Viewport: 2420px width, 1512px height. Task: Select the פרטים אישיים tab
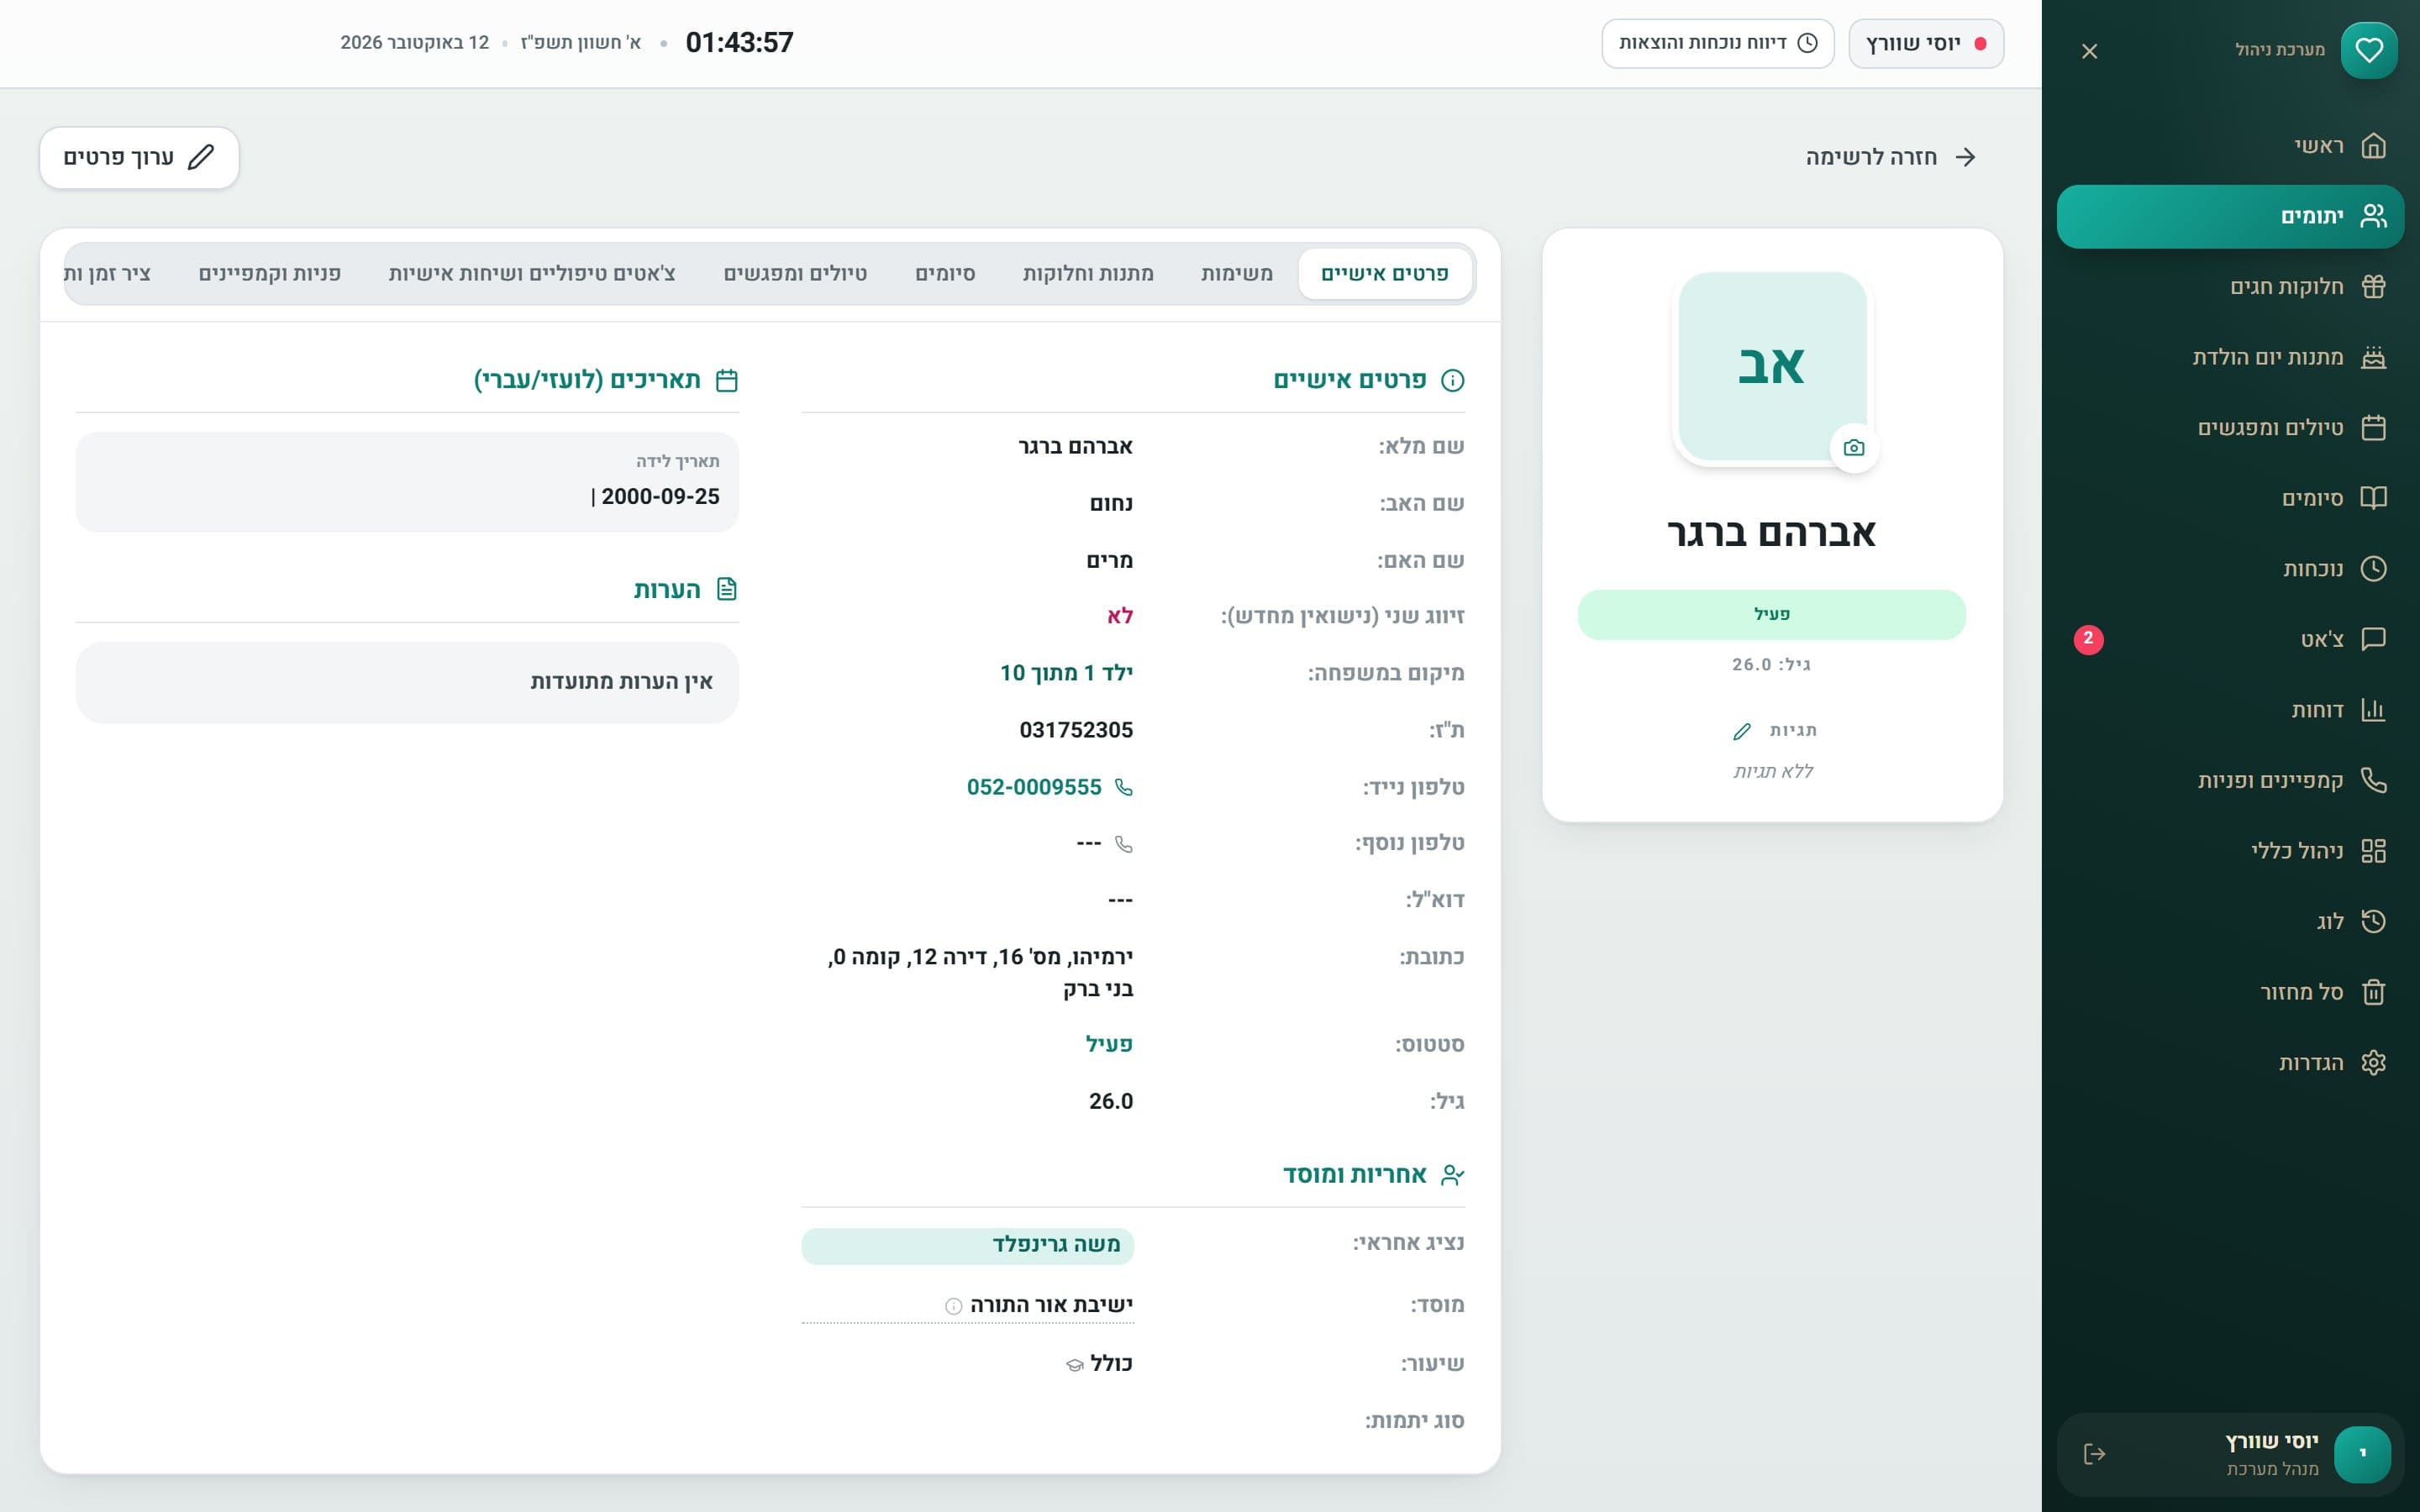click(x=1385, y=273)
